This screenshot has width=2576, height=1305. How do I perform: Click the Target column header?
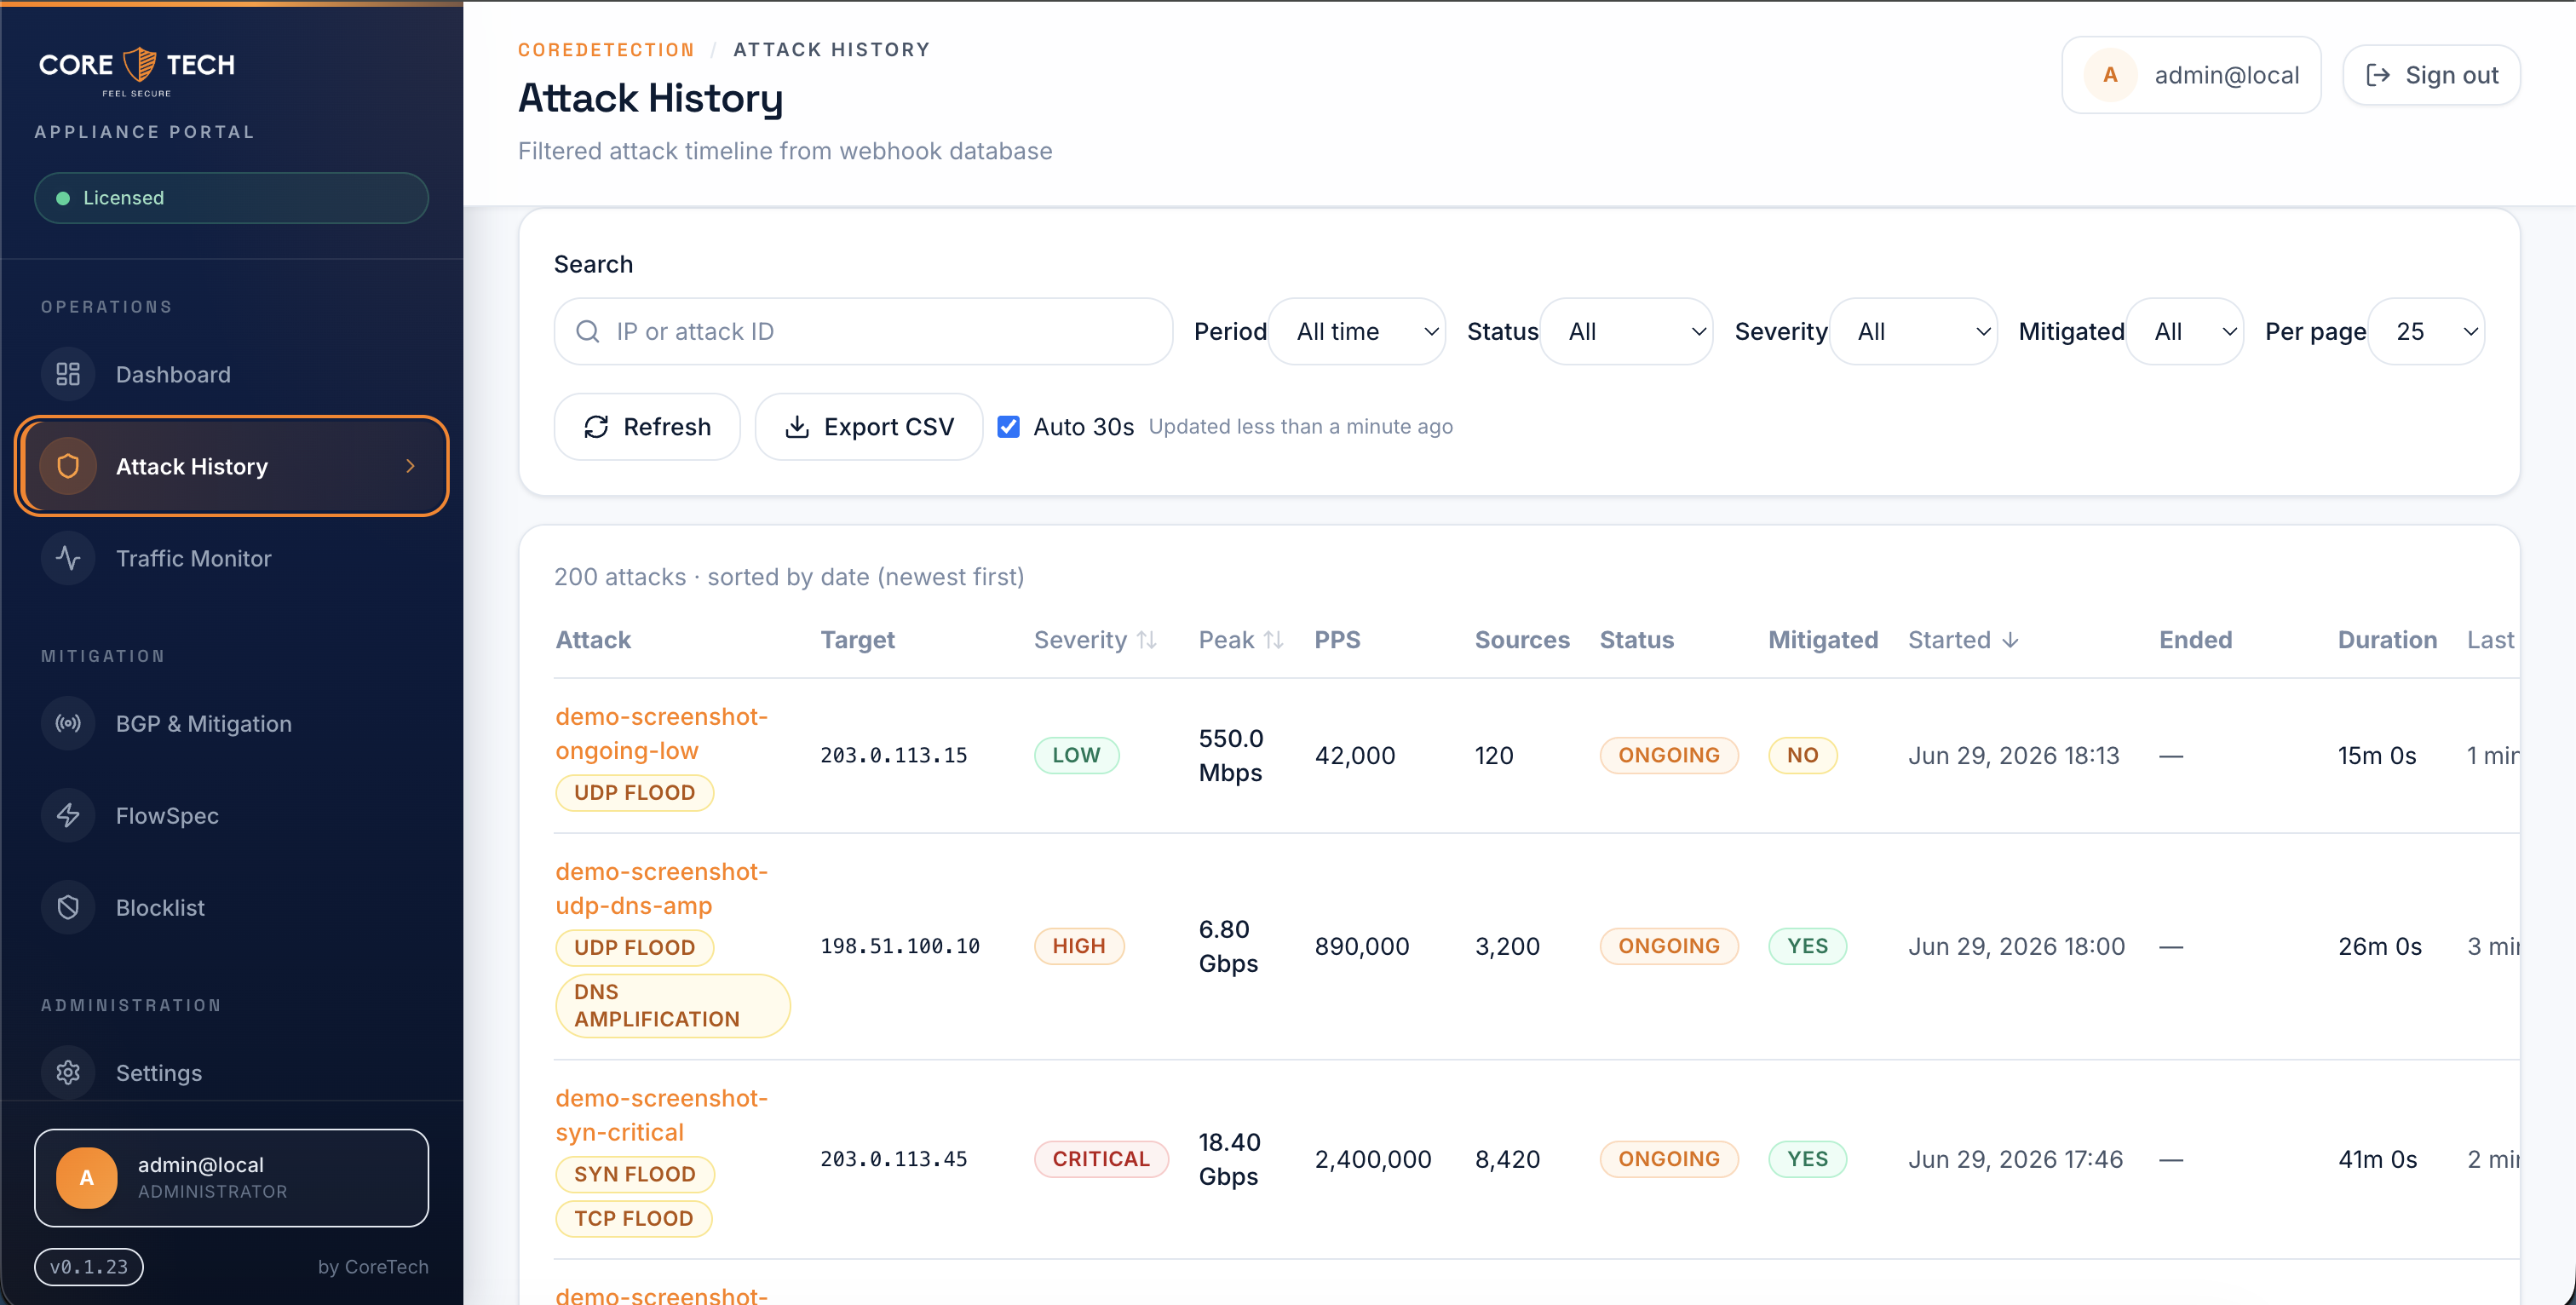[x=857, y=640]
